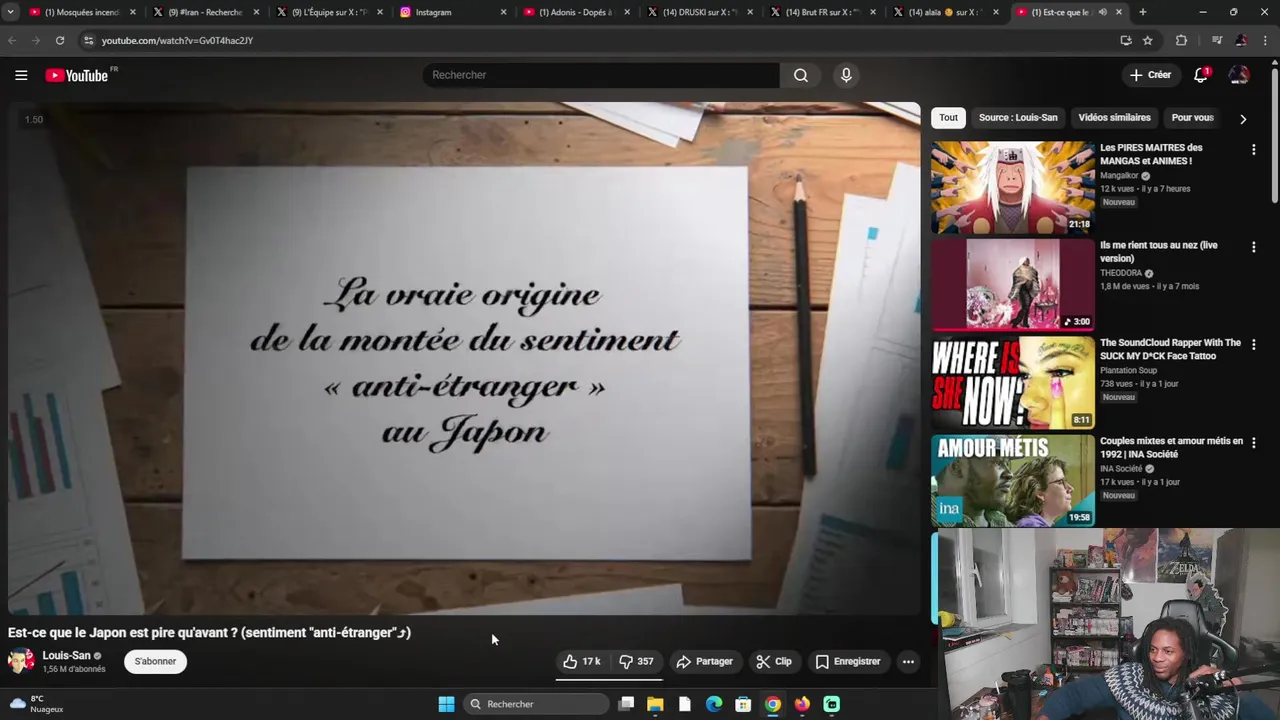Subscribe with the S'abonner button

tap(155, 661)
